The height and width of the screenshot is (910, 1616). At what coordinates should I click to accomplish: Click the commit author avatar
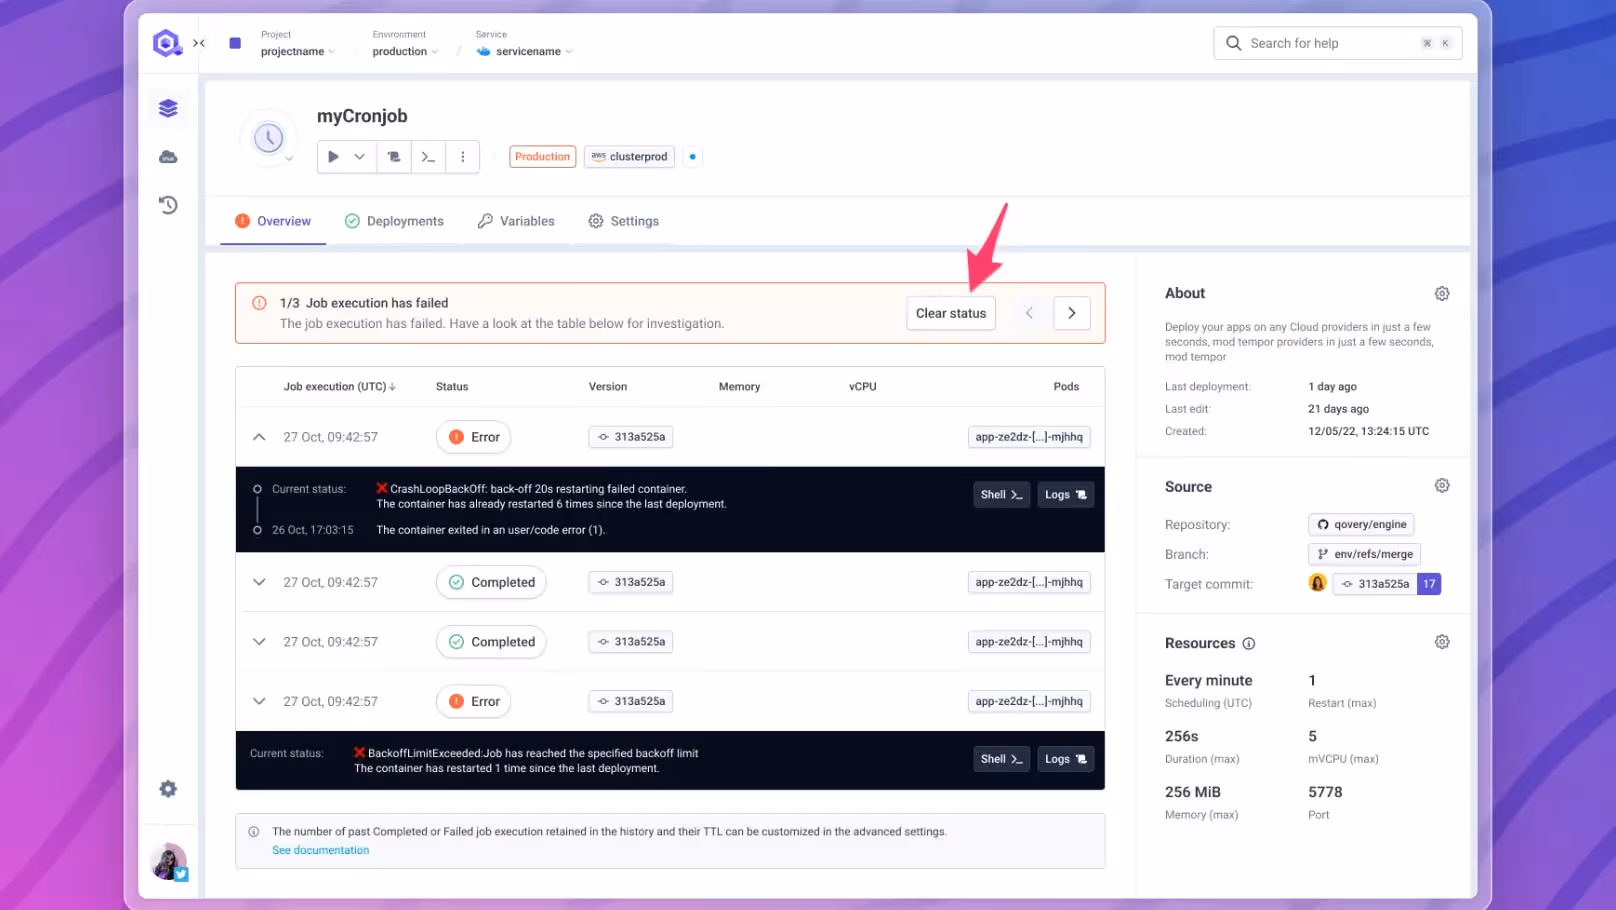click(x=1317, y=583)
